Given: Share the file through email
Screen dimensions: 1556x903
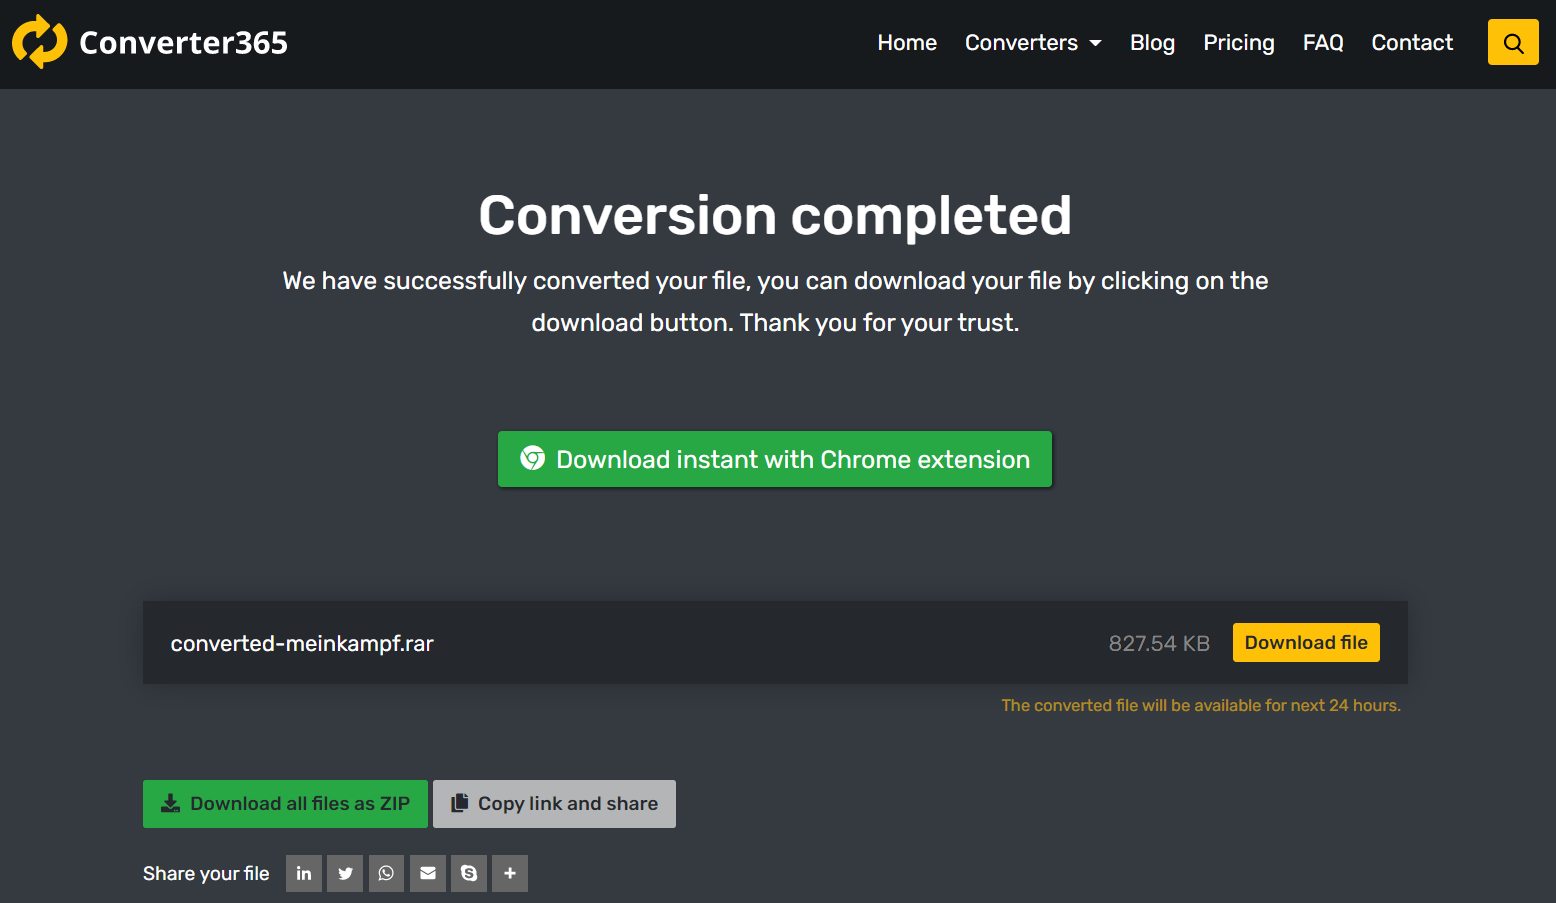Looking at the screenshot, I should click(x=427, y=873).
